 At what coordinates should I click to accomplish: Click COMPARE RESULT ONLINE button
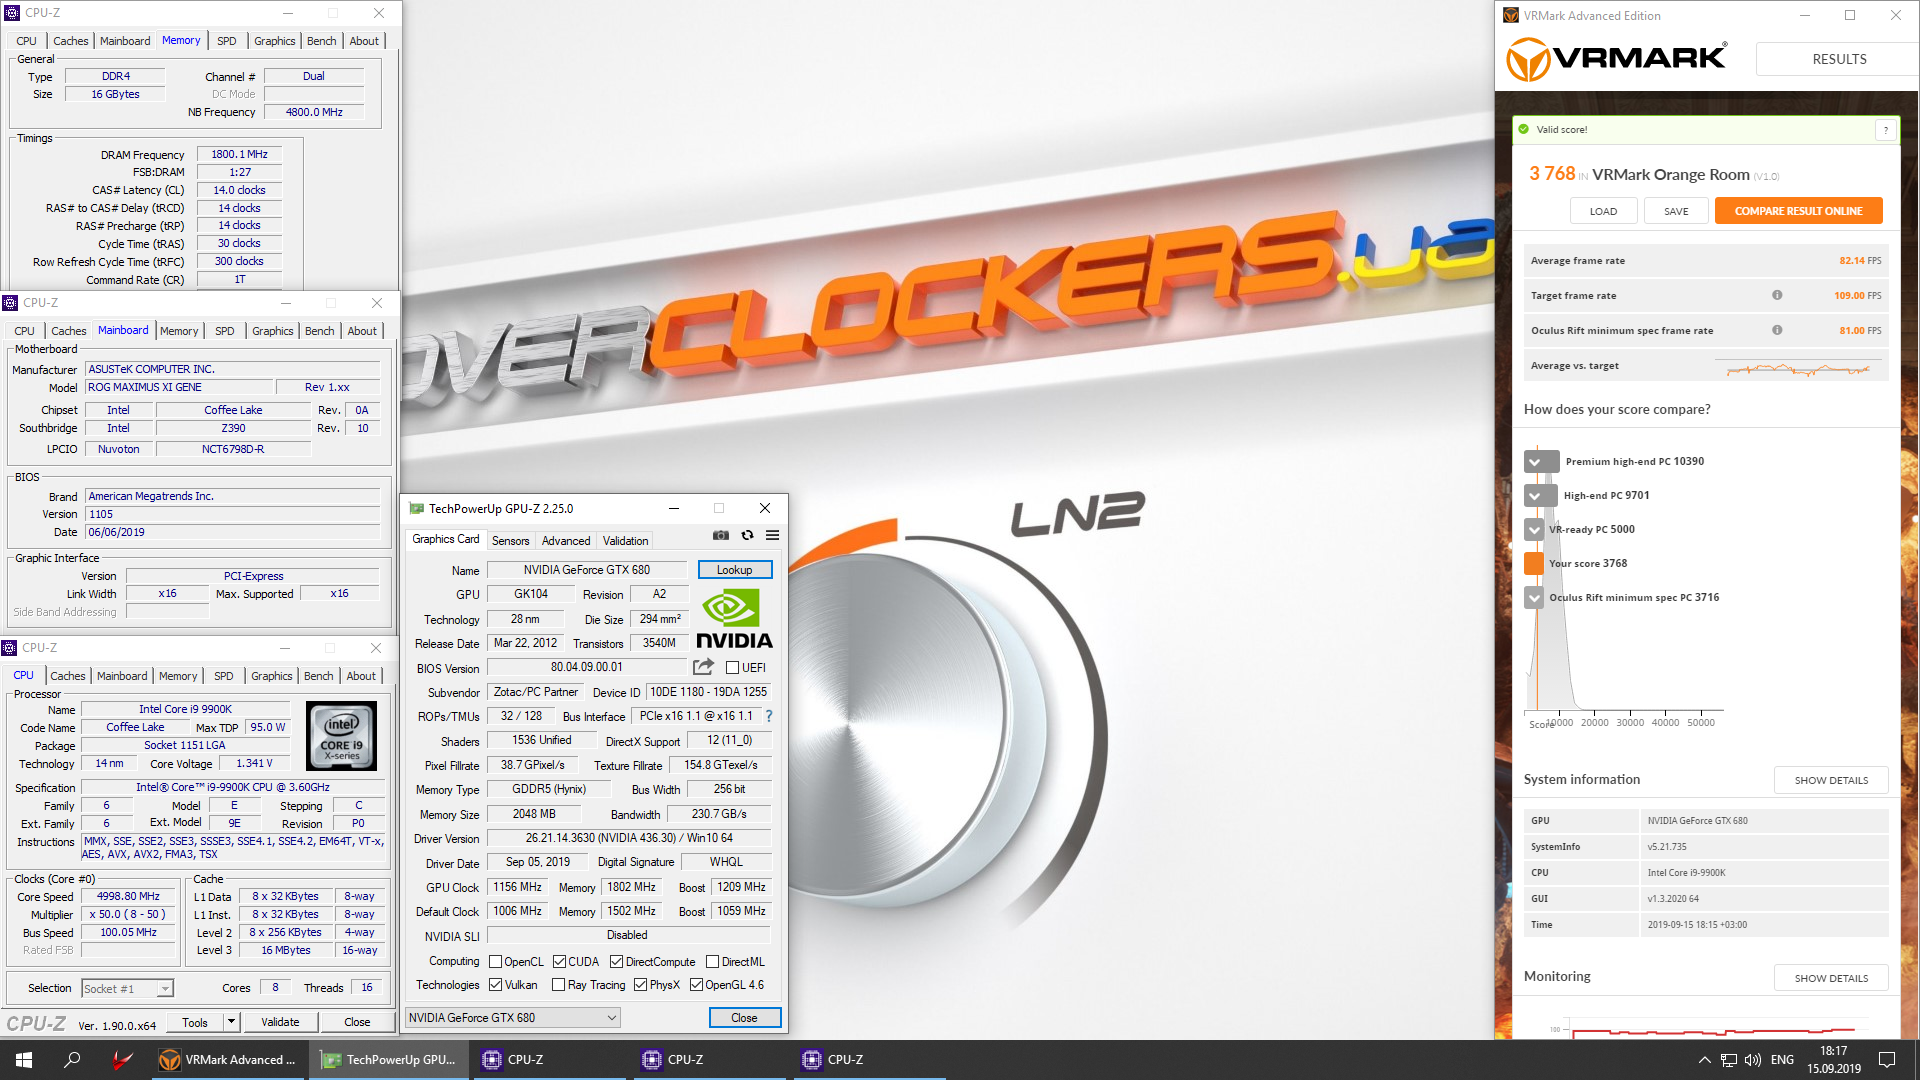1798,211
